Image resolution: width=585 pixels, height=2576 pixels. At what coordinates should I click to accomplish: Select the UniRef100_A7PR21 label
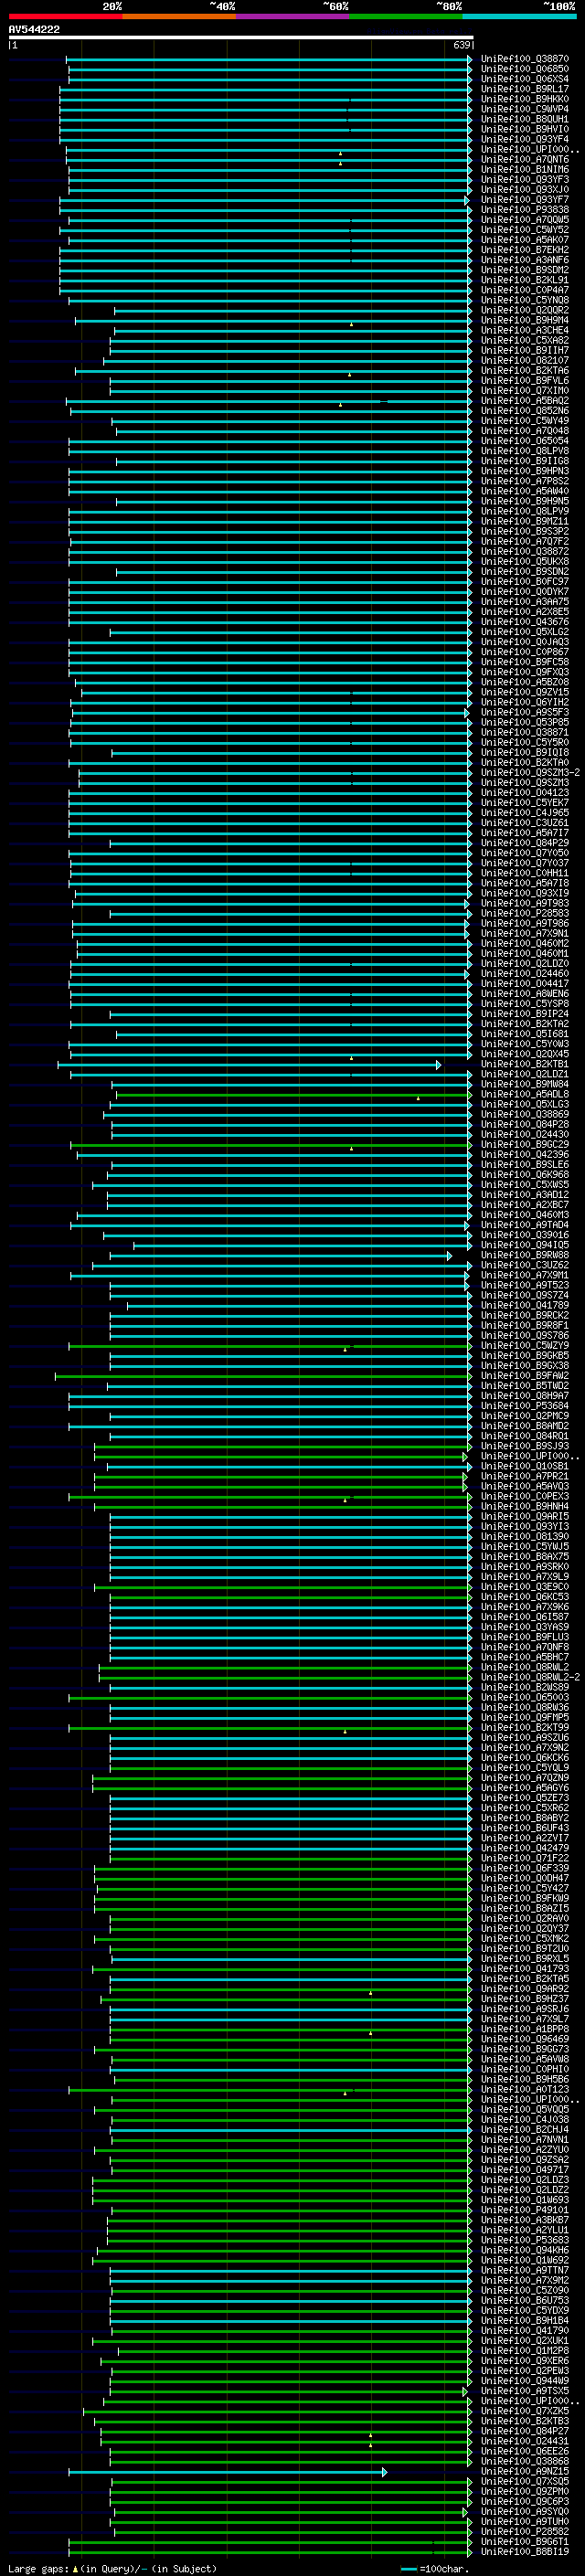pyautogui.click(x=524, y=1476)
